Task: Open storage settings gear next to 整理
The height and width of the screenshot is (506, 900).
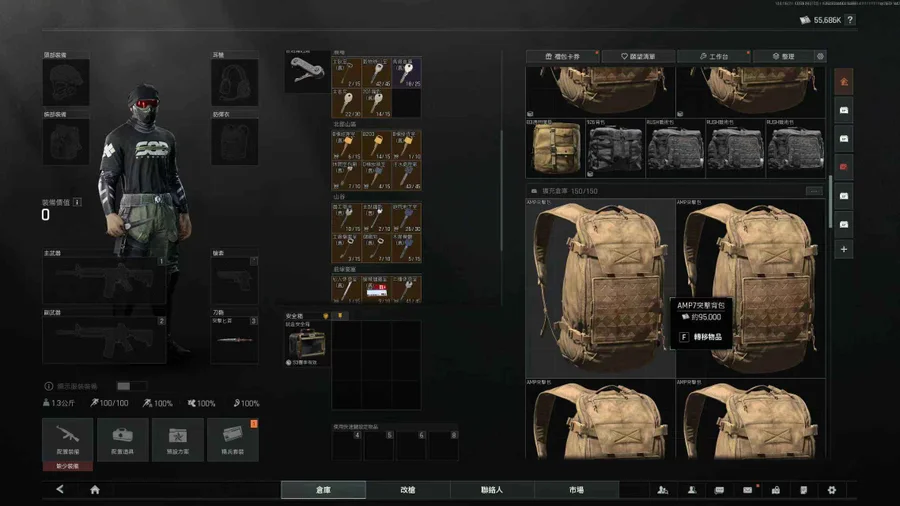Action: [821, 57]
